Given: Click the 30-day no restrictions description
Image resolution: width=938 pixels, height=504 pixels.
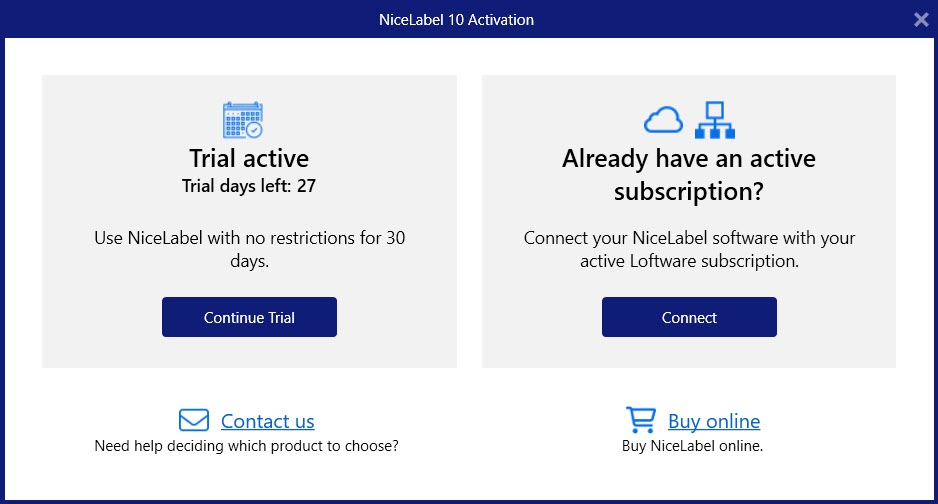Looking at the screenshot, I should [x=249, y=249].
